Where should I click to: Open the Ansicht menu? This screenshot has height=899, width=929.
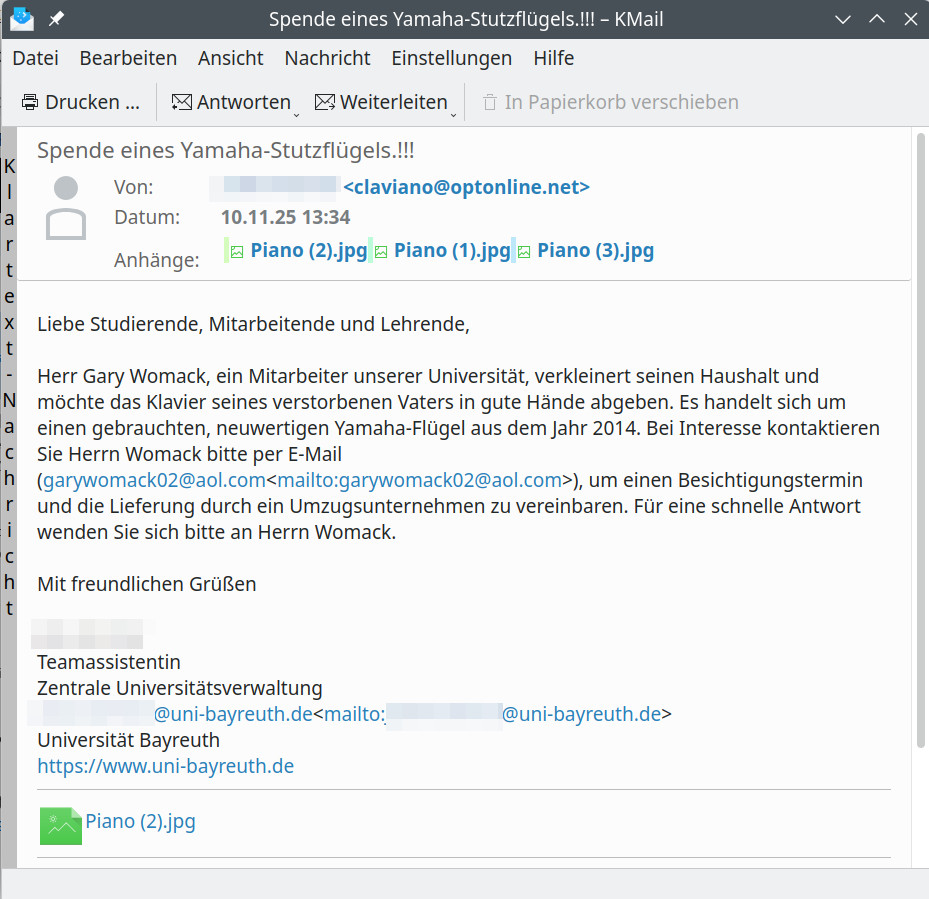point(230,58)
